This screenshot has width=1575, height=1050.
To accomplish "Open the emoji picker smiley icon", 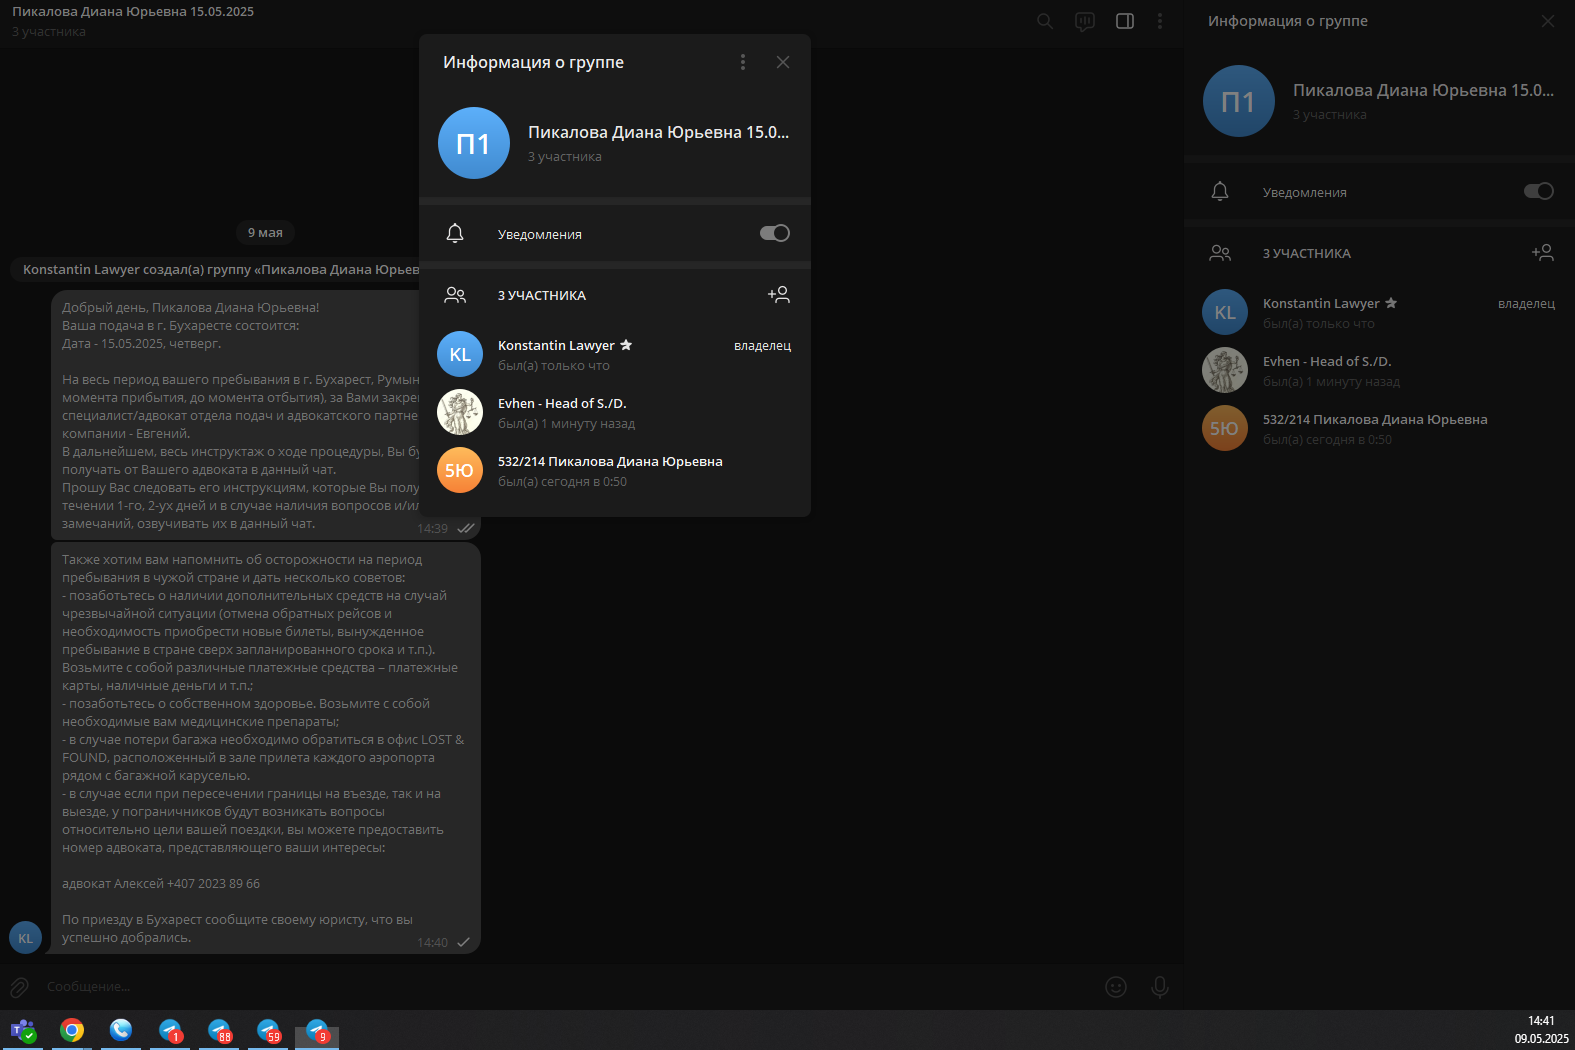I will 1116,987.
